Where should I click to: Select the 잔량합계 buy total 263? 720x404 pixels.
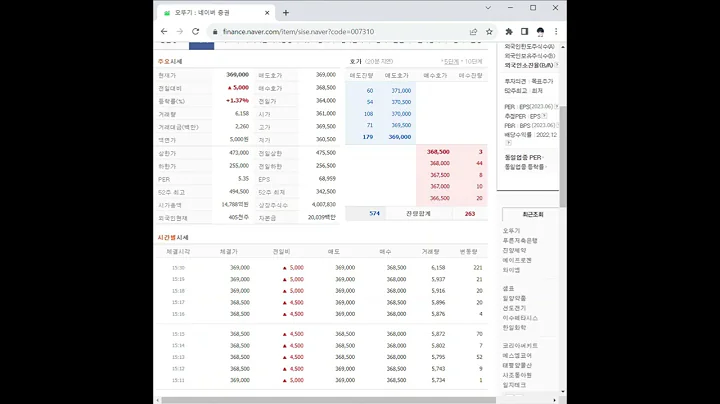point(470,213)
